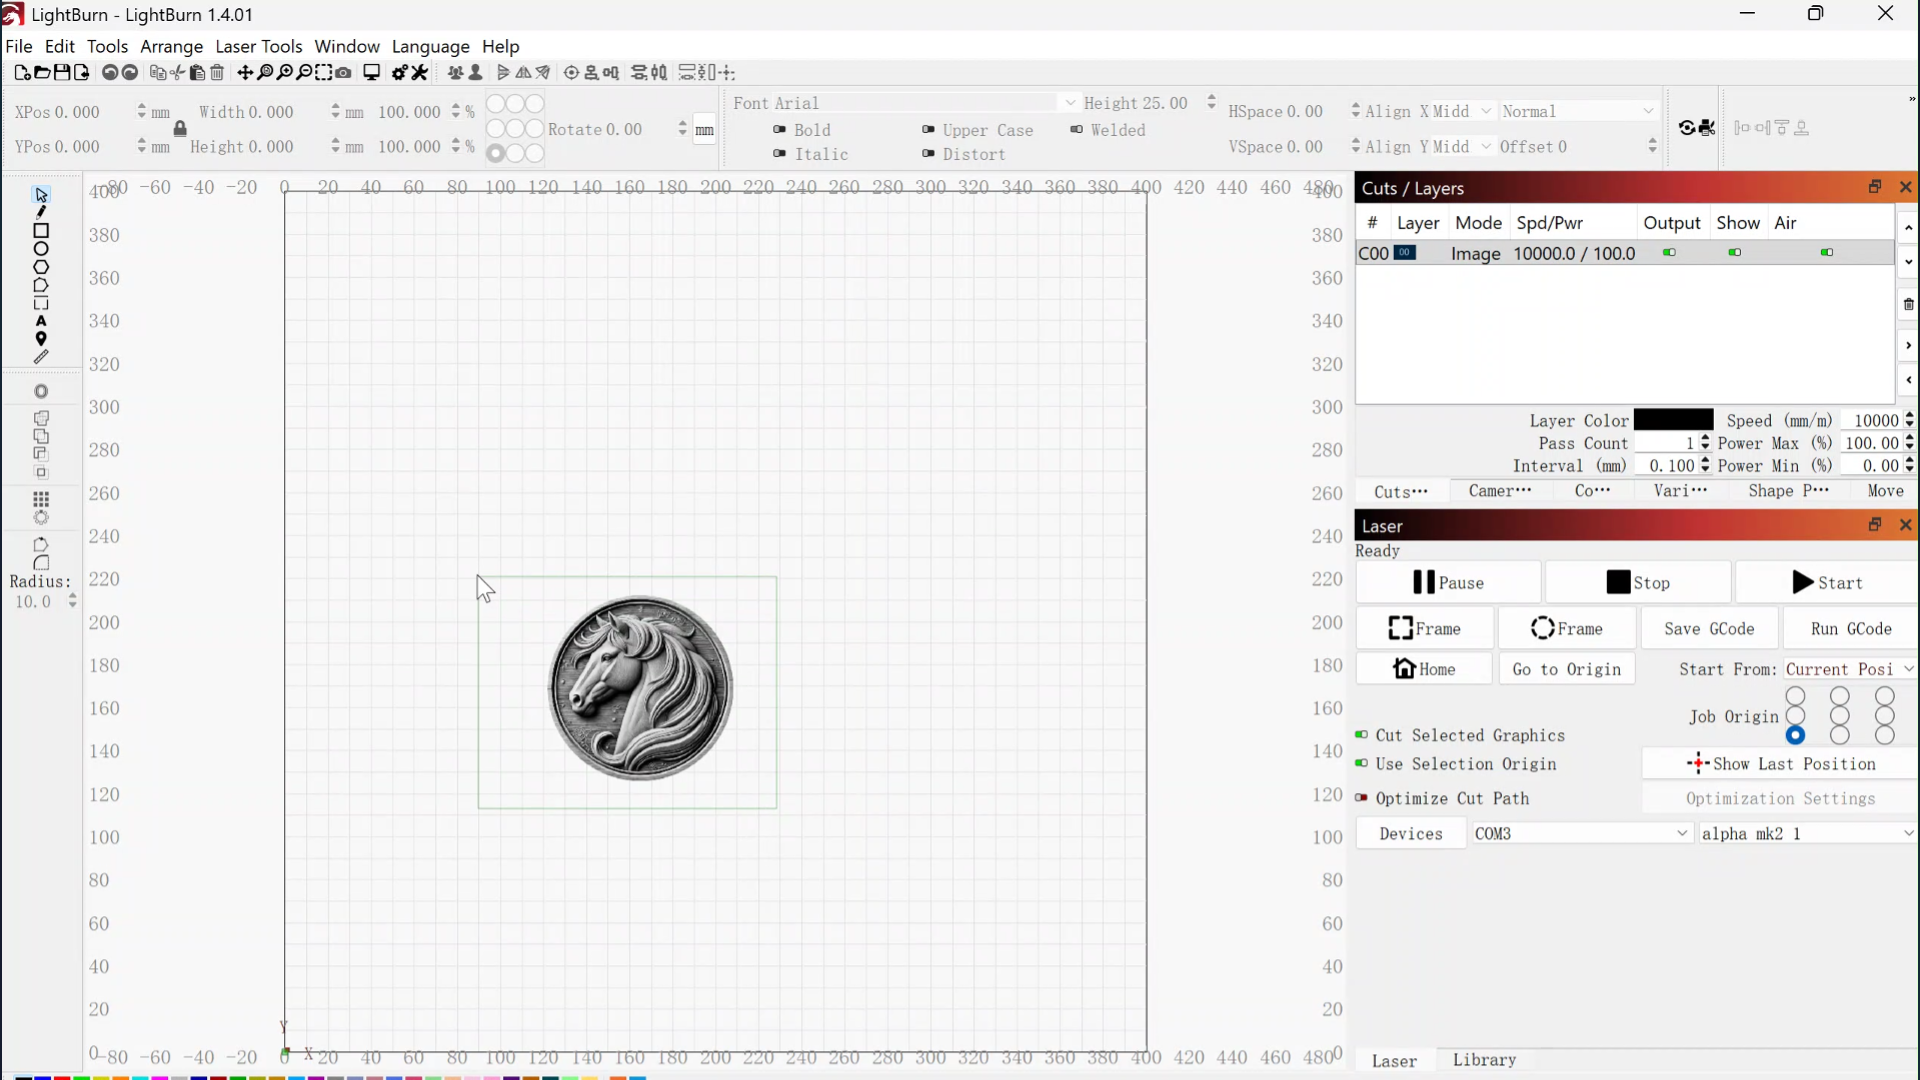Click the Save GCode button

coord(1709,629)
